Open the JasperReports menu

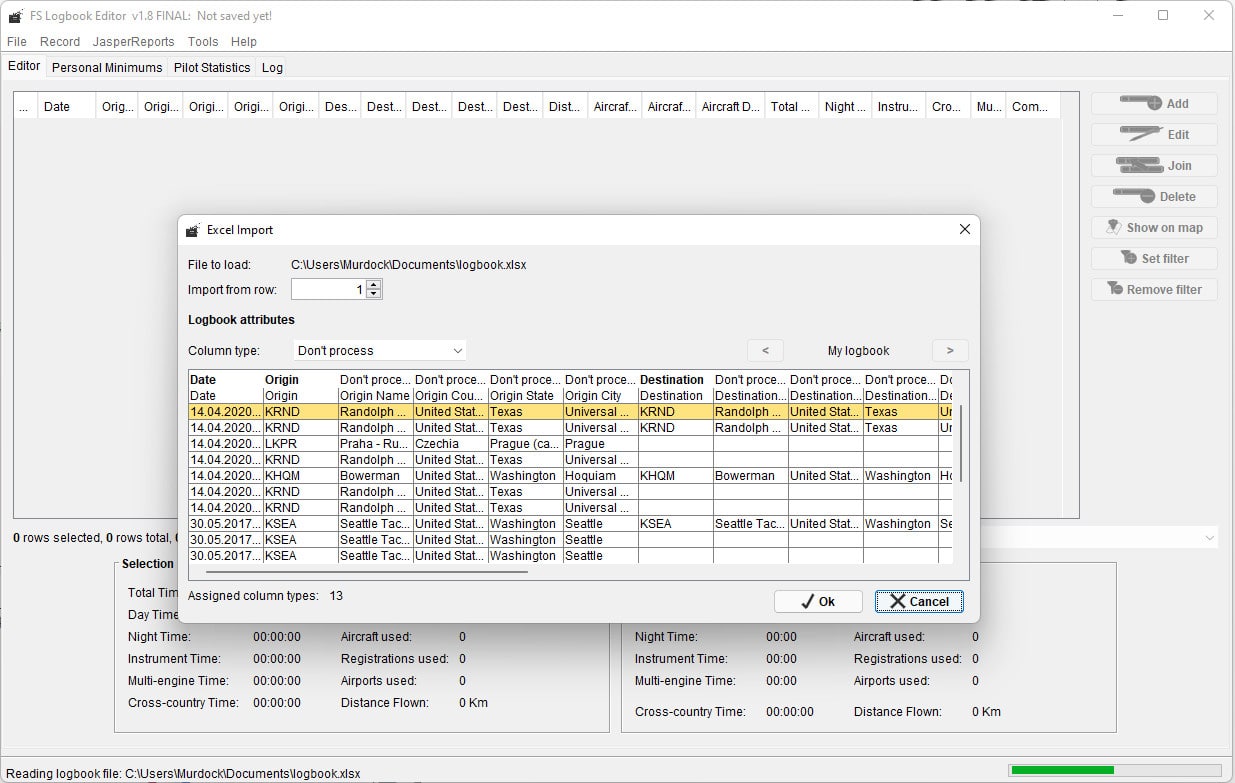133,42
